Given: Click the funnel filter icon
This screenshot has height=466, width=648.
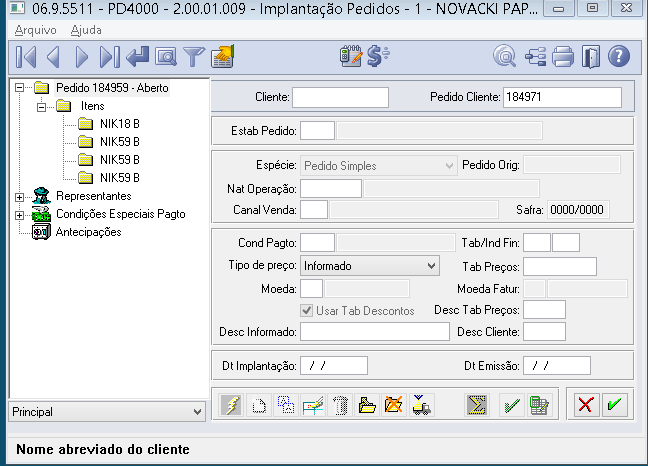Looking at the screenshot, I should 194,57.
